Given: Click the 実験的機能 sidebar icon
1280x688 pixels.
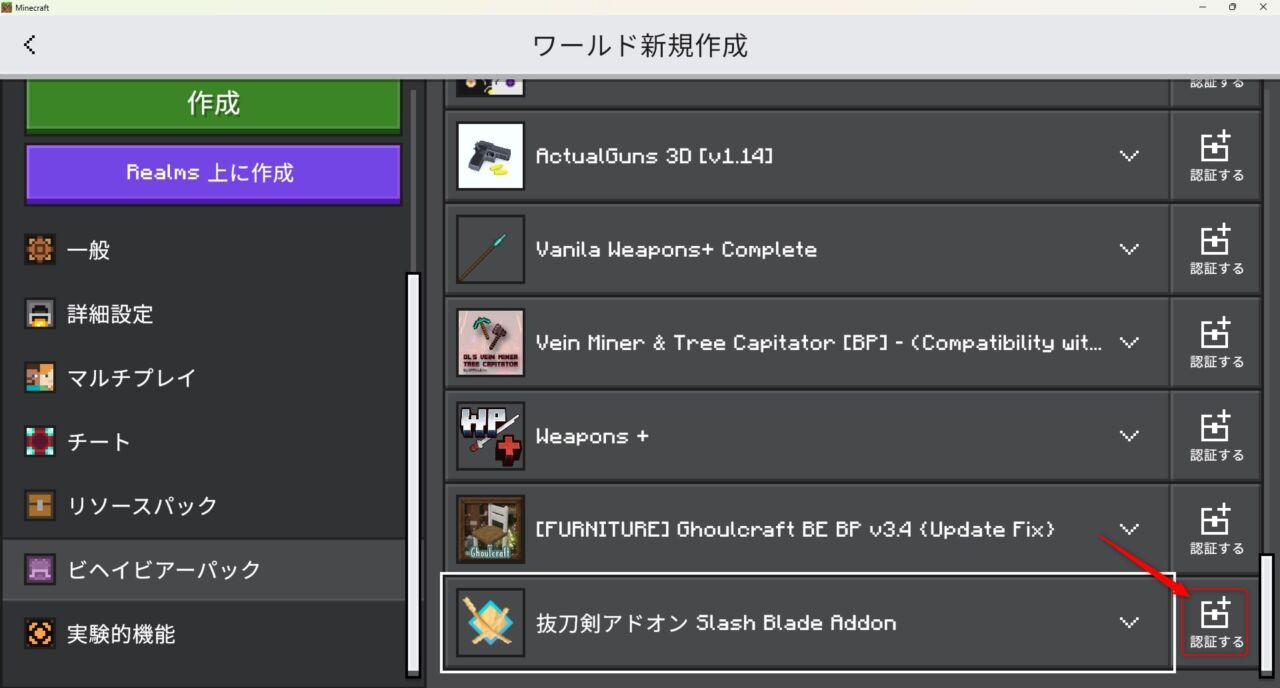Looking at the screenshot, I should [x=39, y=633].
